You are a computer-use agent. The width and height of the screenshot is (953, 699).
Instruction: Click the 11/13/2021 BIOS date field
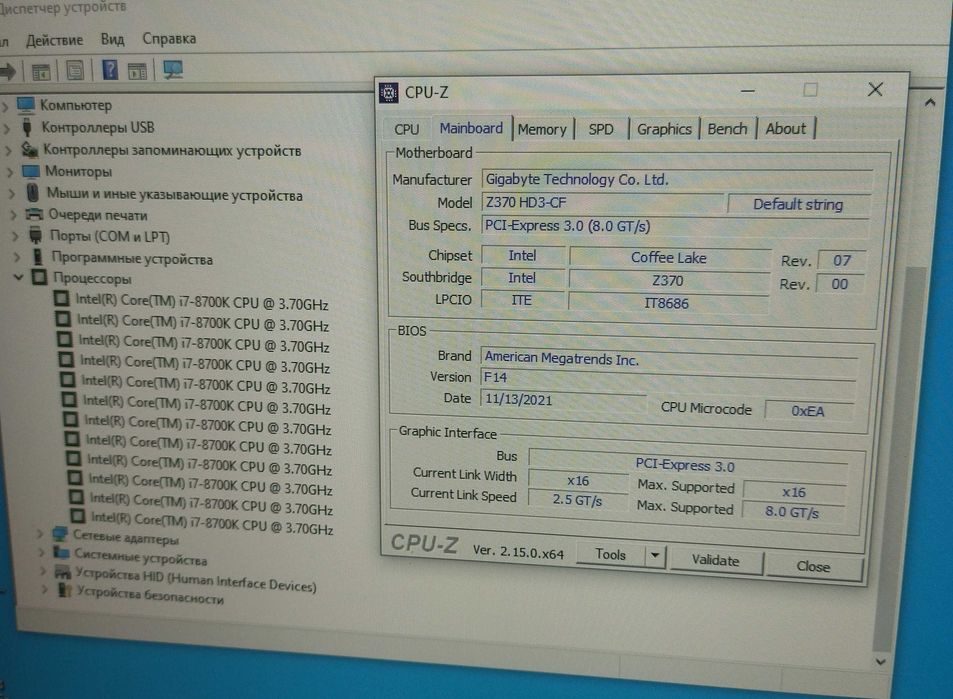563,399
